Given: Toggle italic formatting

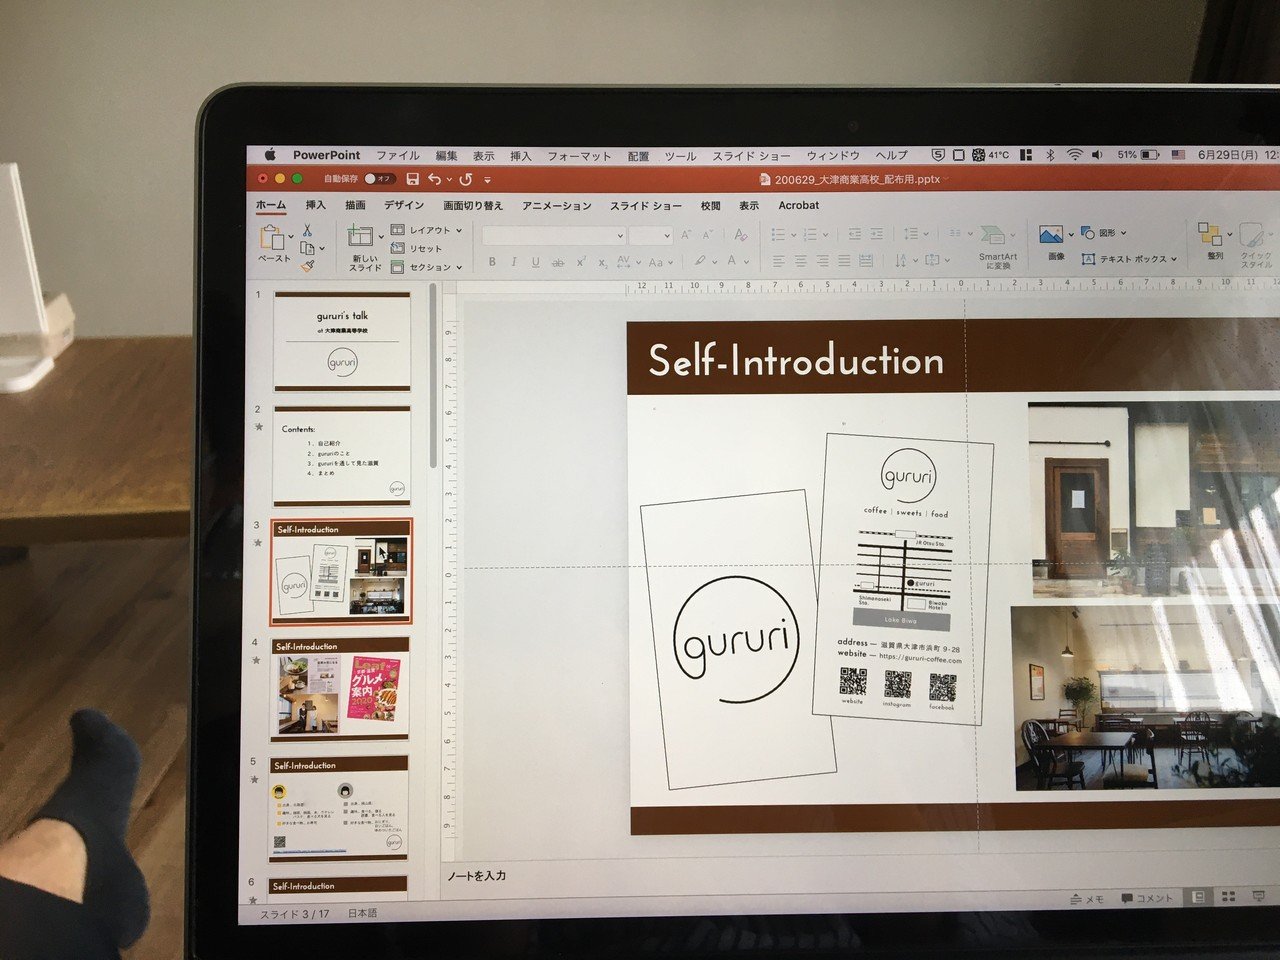Looking at the screenshot, I should (x=514, y=262).
